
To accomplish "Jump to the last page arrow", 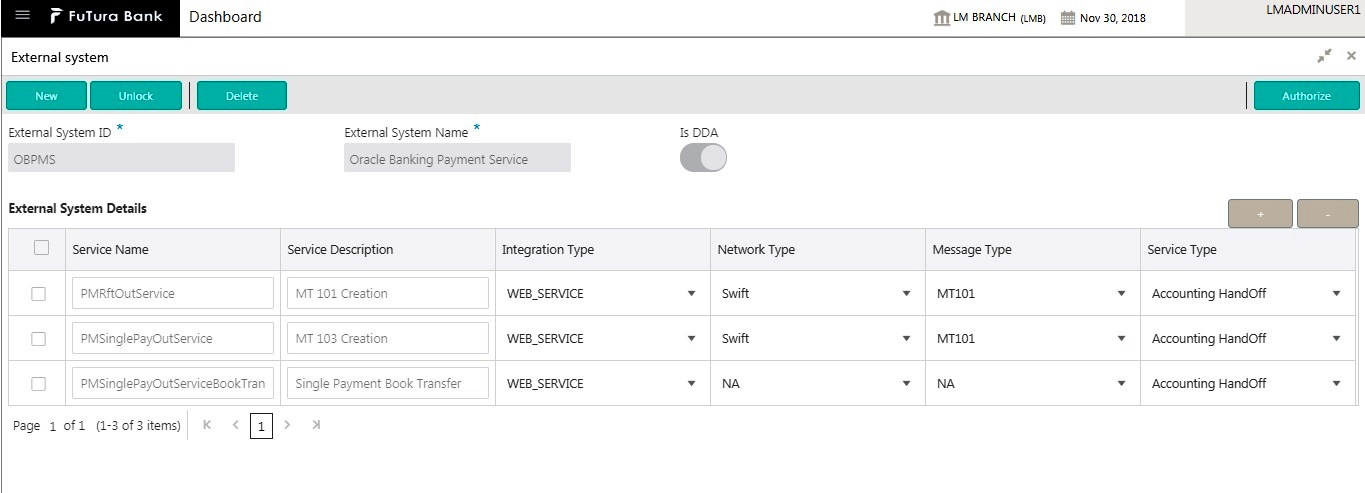I will 316,425.
